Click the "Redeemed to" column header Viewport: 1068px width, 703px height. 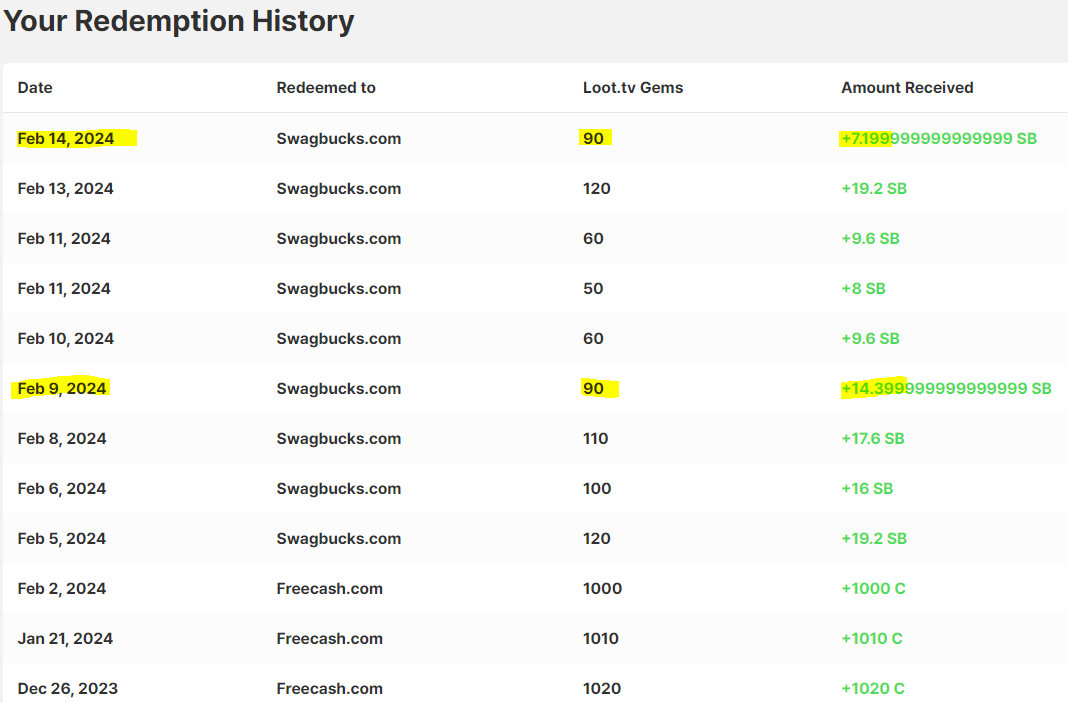pyautogui.click(x=326, y=88)
